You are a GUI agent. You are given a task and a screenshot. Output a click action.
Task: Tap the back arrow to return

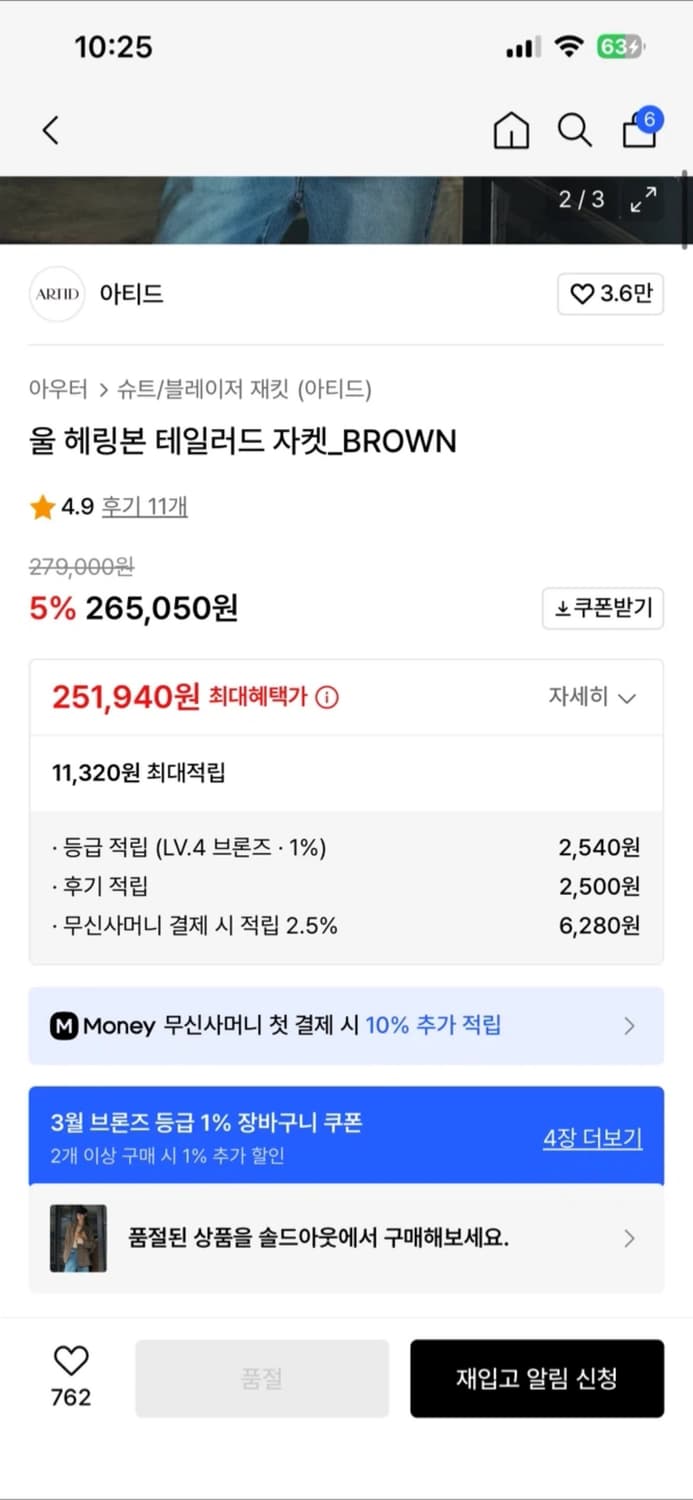[50, 130]
